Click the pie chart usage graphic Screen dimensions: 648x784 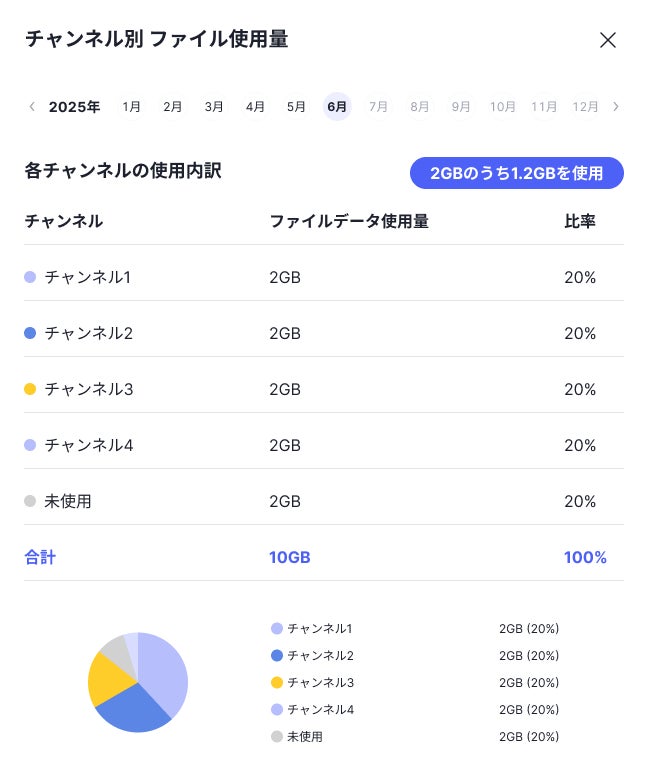(x=138, y=682)
